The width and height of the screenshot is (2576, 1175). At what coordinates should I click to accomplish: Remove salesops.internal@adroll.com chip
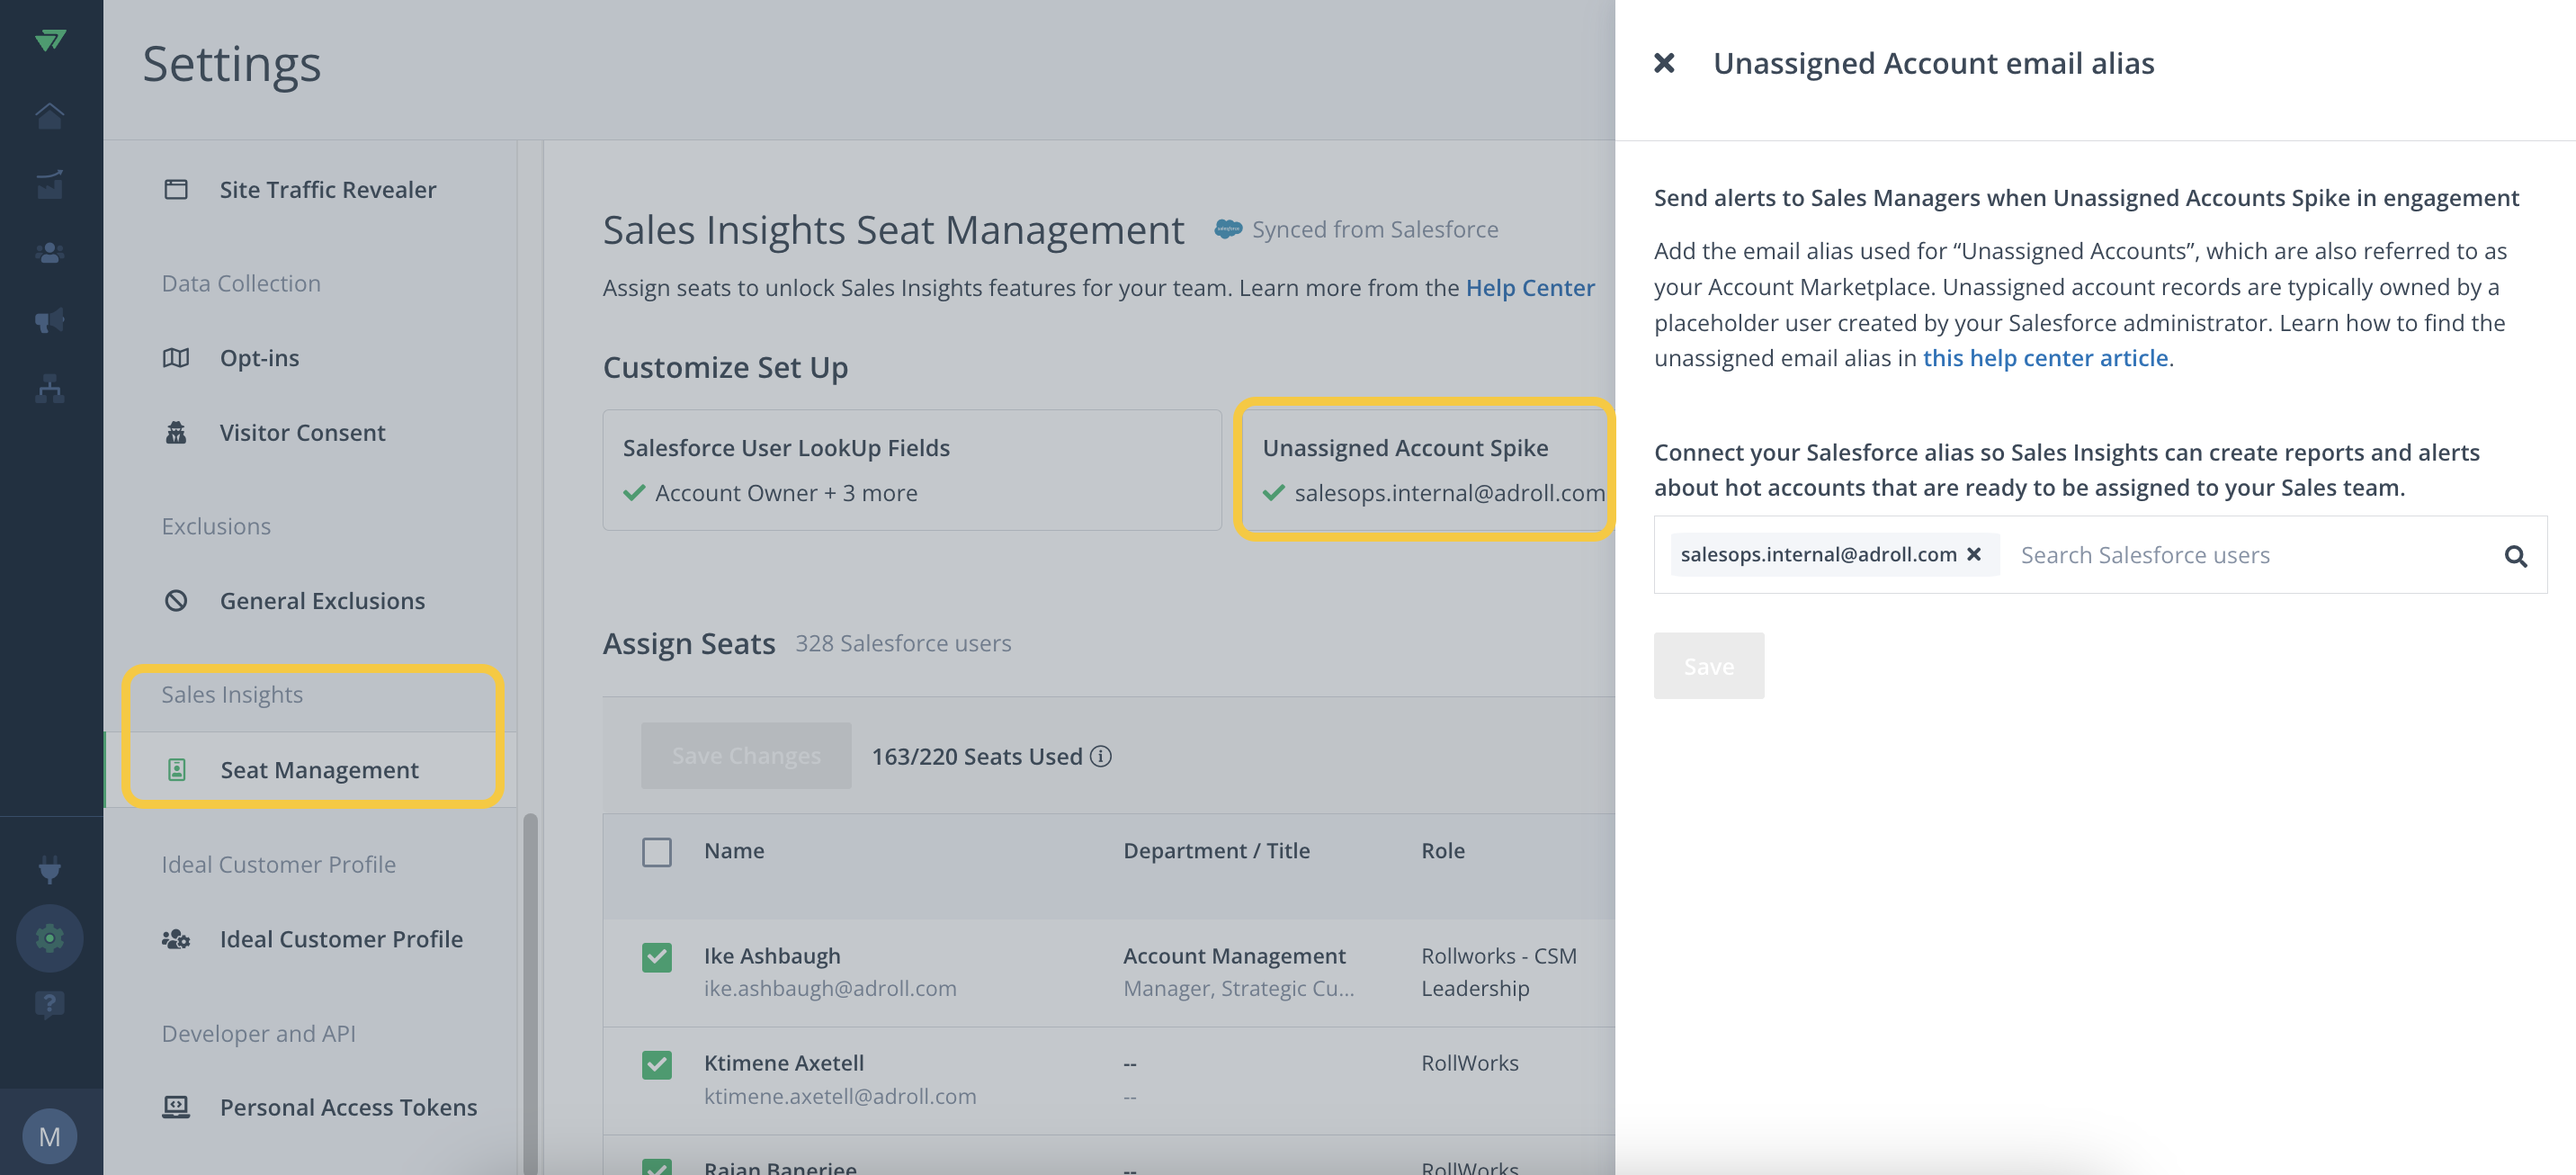coord(1974,554)
